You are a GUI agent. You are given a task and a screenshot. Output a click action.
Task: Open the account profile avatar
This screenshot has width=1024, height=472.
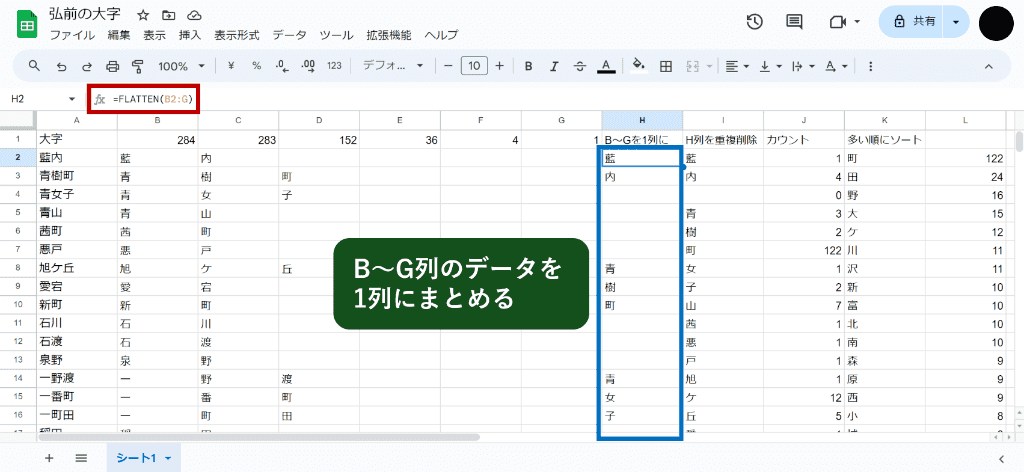[996, 23]
